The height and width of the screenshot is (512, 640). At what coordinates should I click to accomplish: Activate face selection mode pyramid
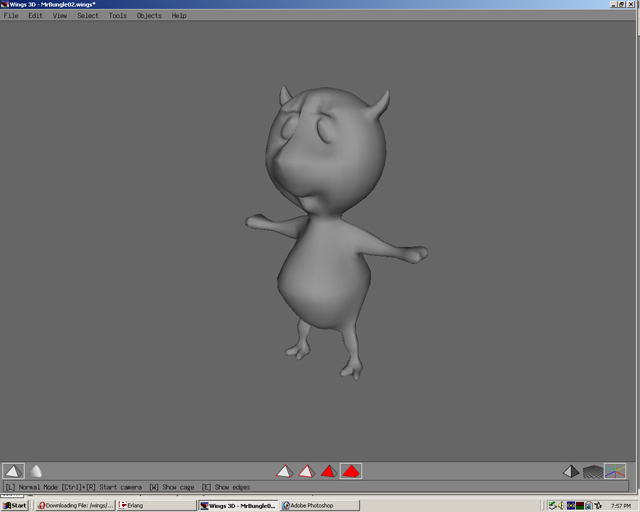pos(329,471)
